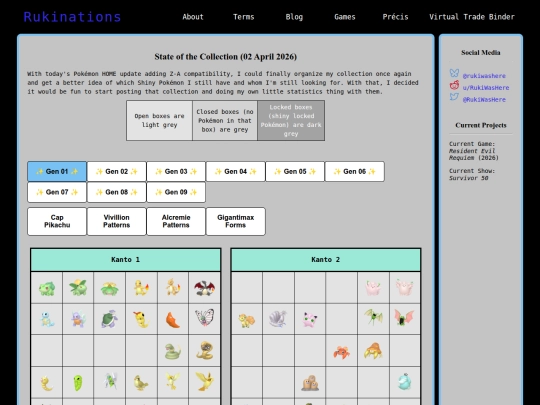Click the shiny Charmeleon sprite

click(x=173, y=287)
